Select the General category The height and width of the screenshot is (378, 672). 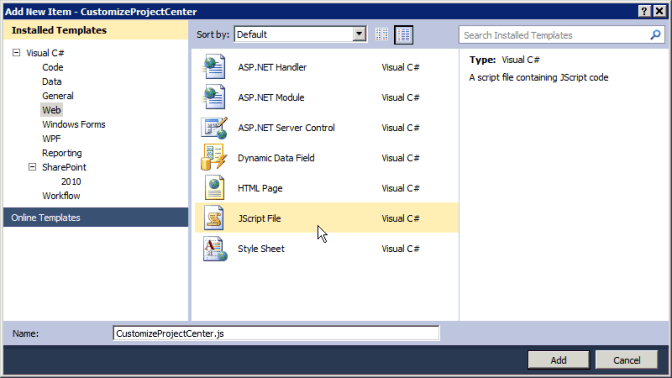coord(58,96)
